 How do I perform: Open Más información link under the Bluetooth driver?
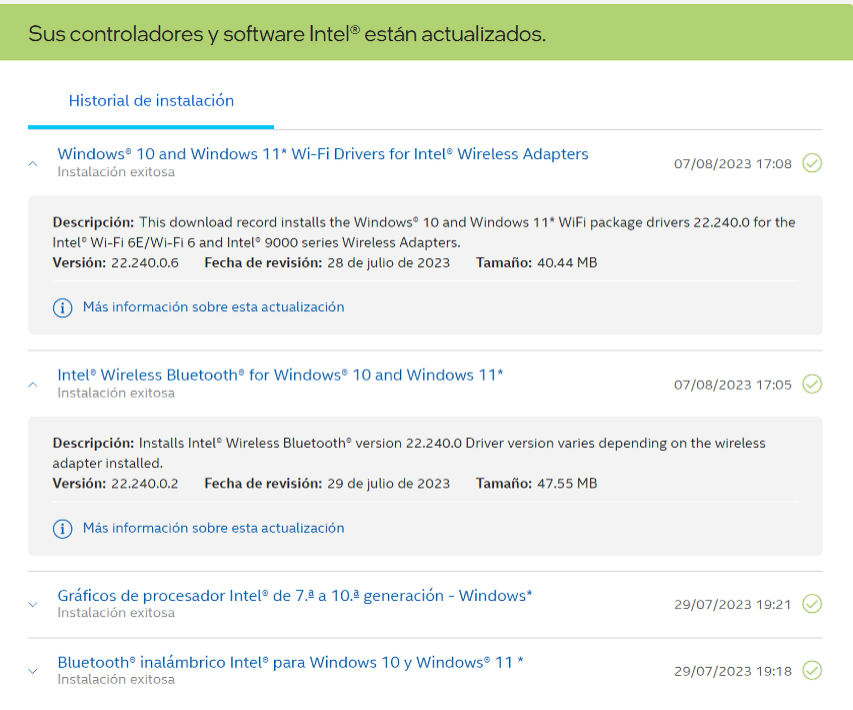213,528
